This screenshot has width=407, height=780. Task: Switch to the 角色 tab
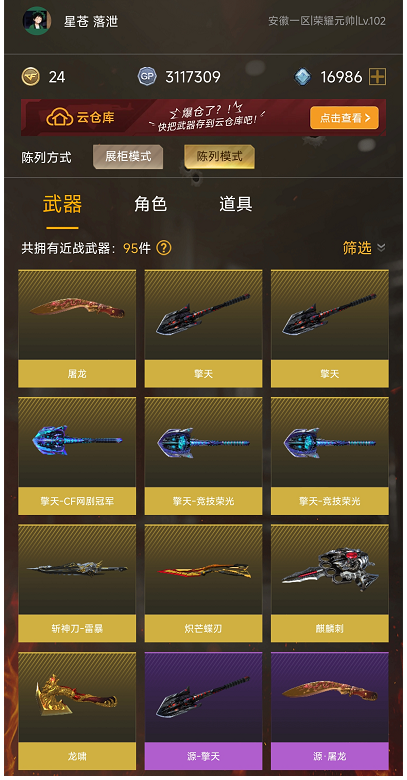(x=150, y=204)
